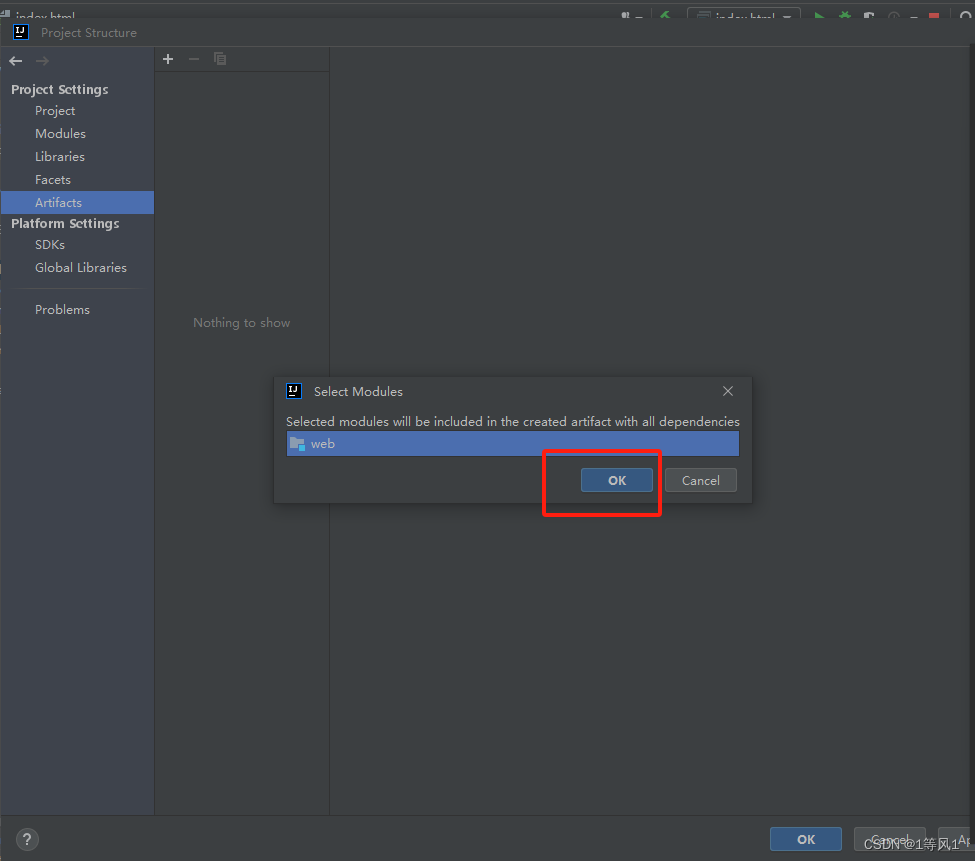
Task: Click the web module folder icon
Action: click(x=297, y=444)
